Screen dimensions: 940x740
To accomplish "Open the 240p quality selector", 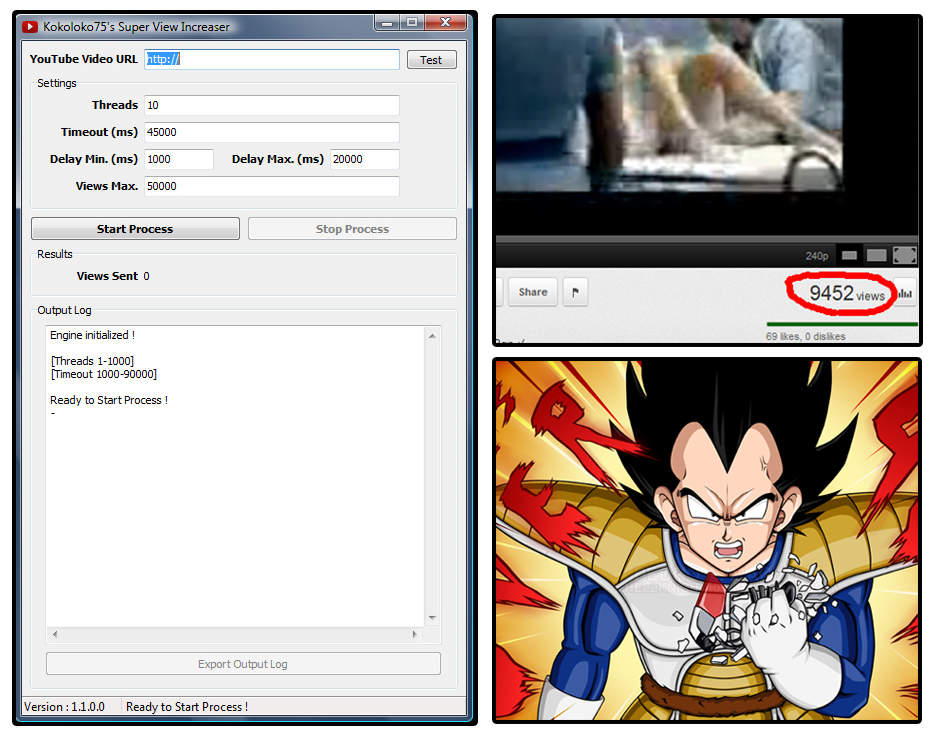I will pyautogui.click(x=817, y=256).
